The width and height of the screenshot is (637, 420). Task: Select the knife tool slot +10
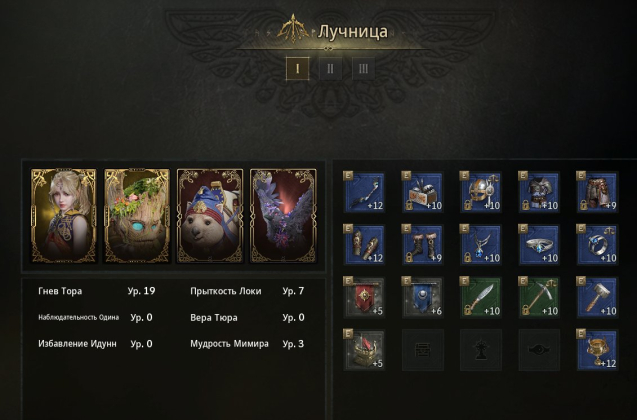click(x=481, y=297)
